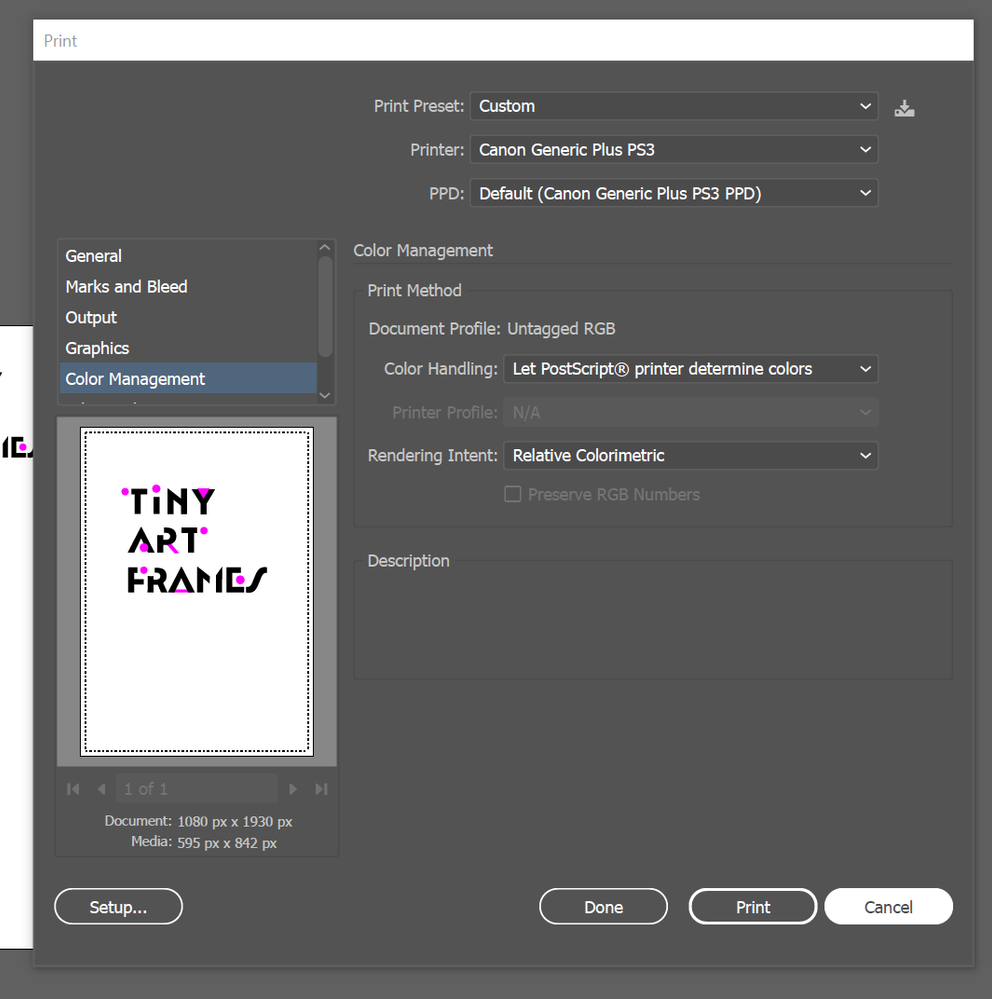Open the Graphics settings panel
Image resolution: width=992 pixels, height=999 pixels.
(x=97, y=348)
